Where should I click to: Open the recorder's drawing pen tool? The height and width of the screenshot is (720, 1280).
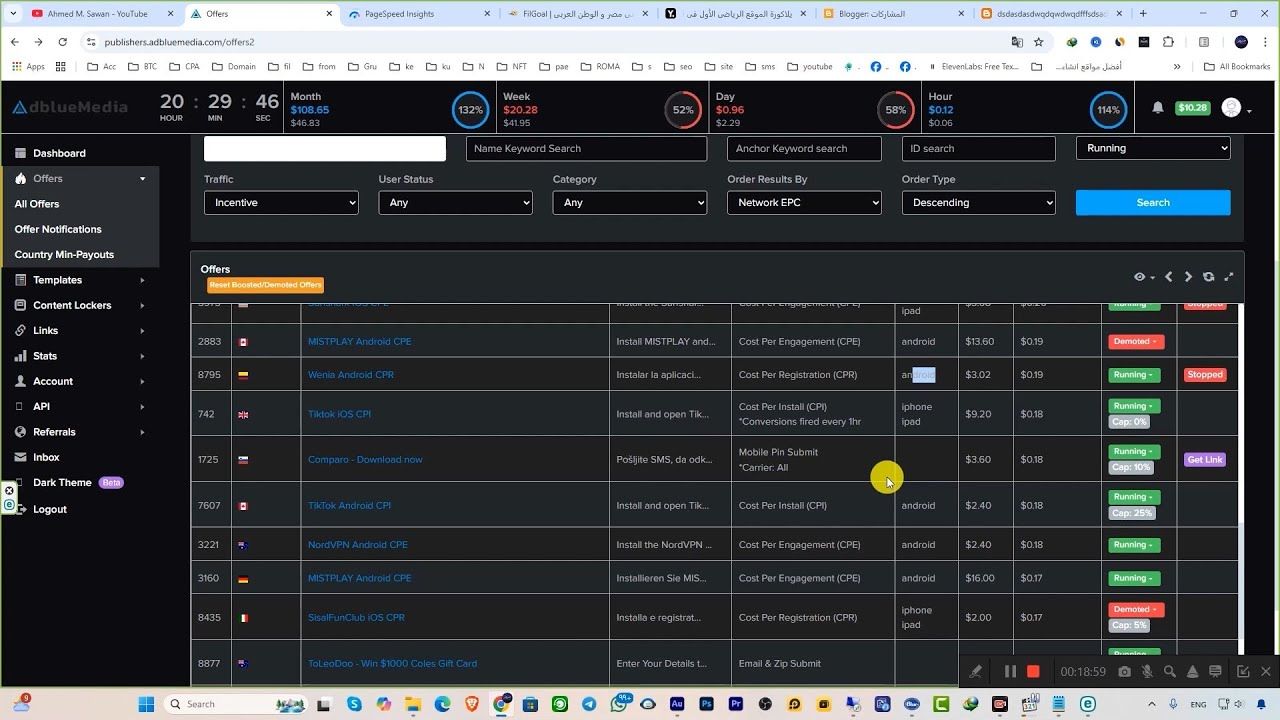(x=975, y=672)
